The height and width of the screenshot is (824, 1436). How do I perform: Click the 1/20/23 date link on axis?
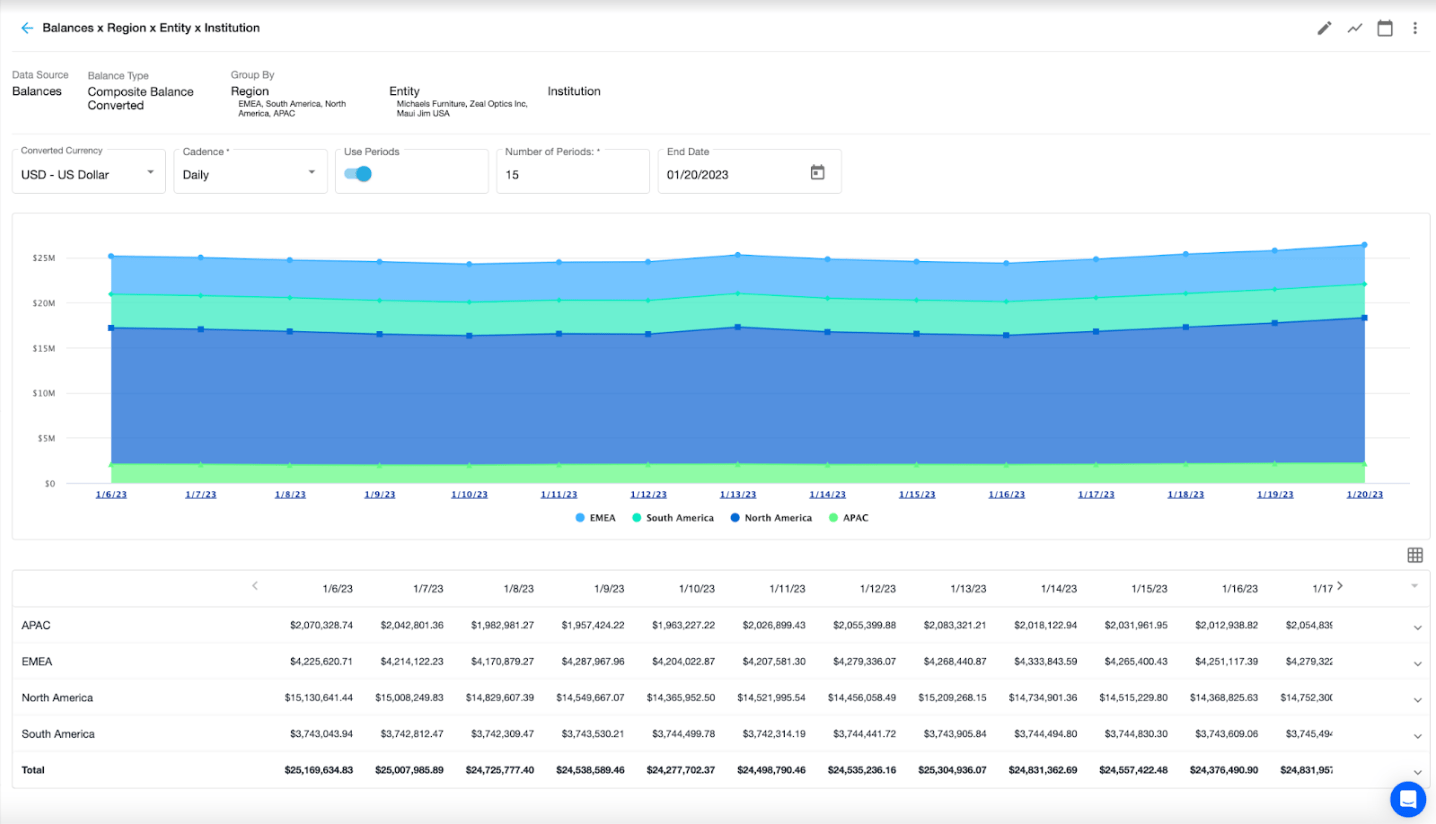coord(1364,495)
